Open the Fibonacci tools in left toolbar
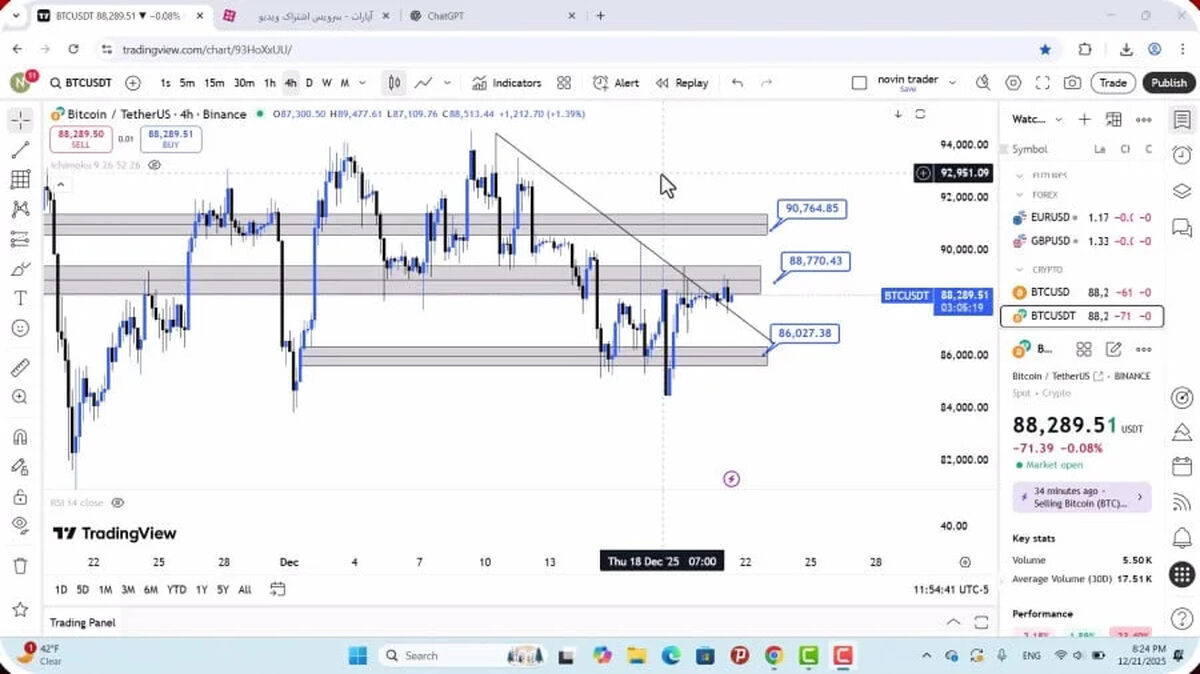 click(x=20, y=180)
